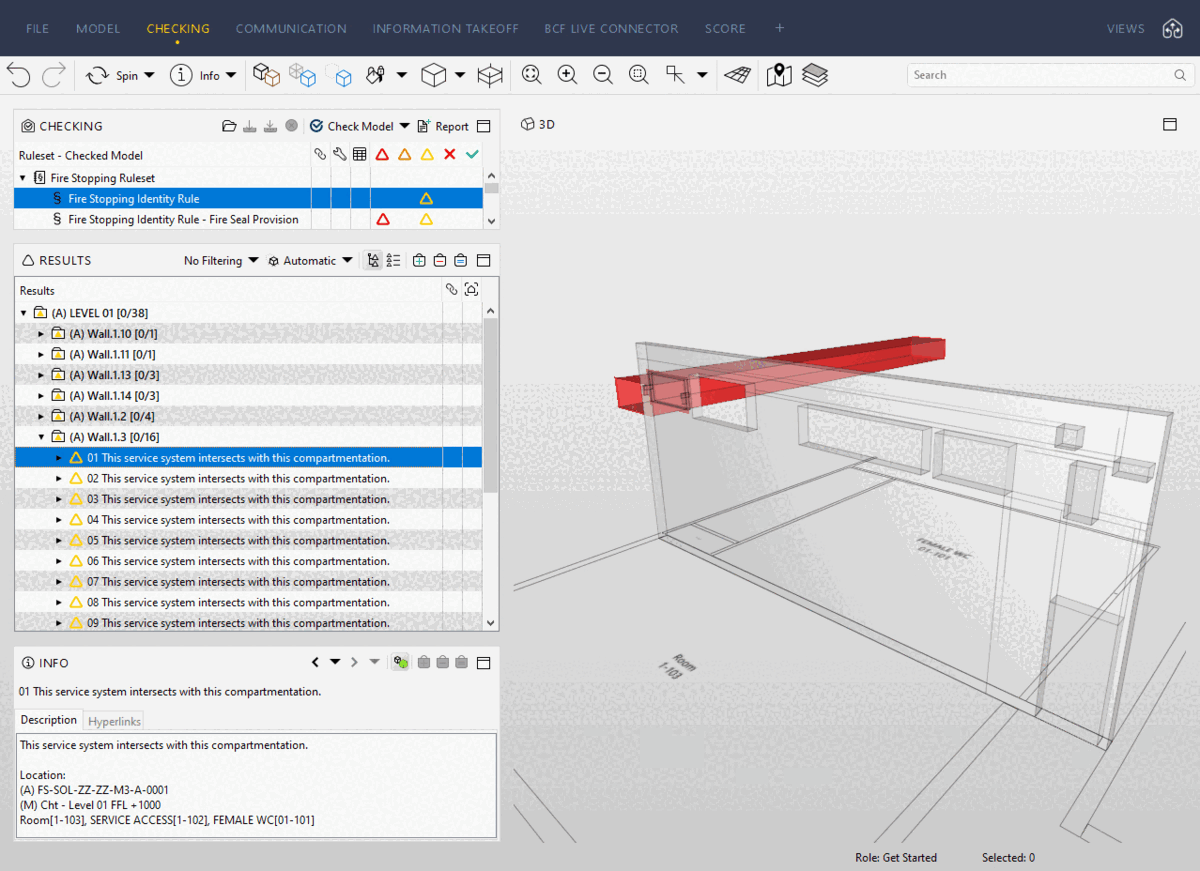Viewport: 1200px width, 871px height.
Task: Collapse the (A) Wall.1.3 [0/16] node
Action: click(41, 437)
